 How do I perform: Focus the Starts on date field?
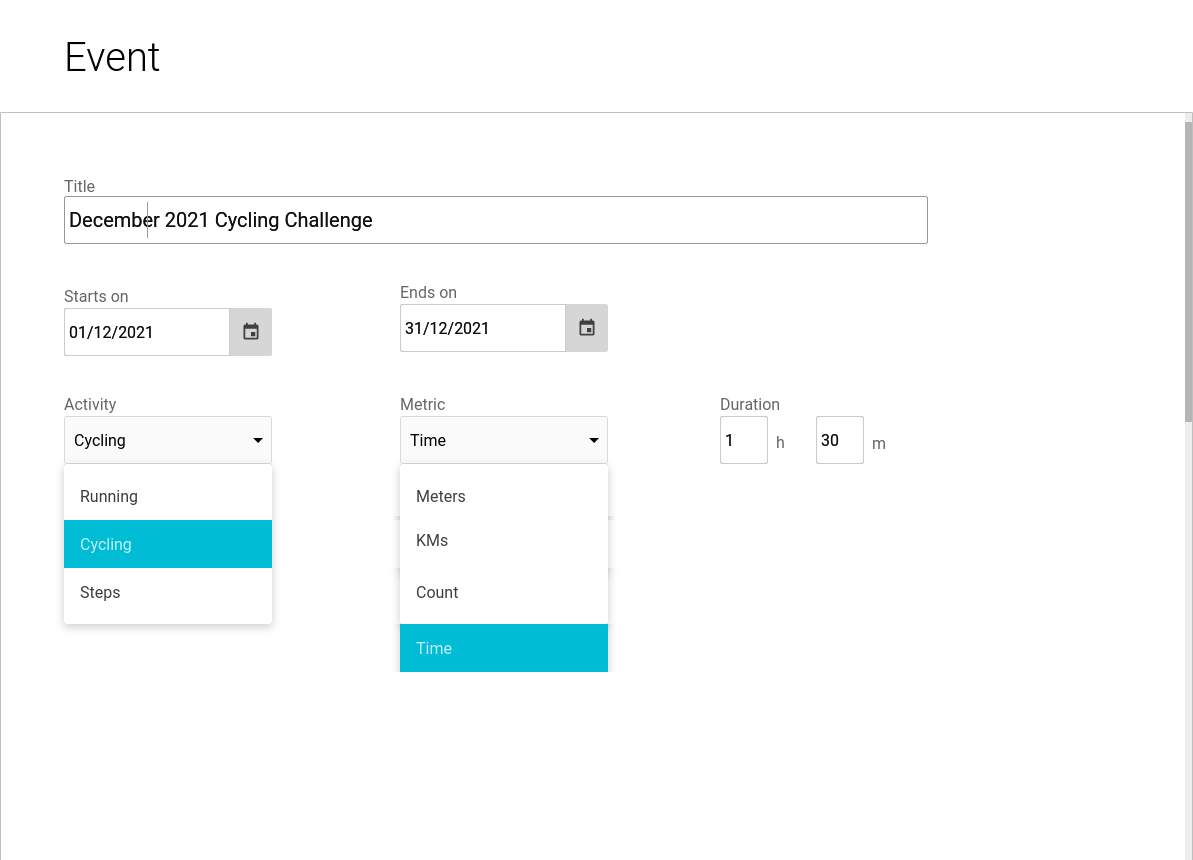(146, 332)
